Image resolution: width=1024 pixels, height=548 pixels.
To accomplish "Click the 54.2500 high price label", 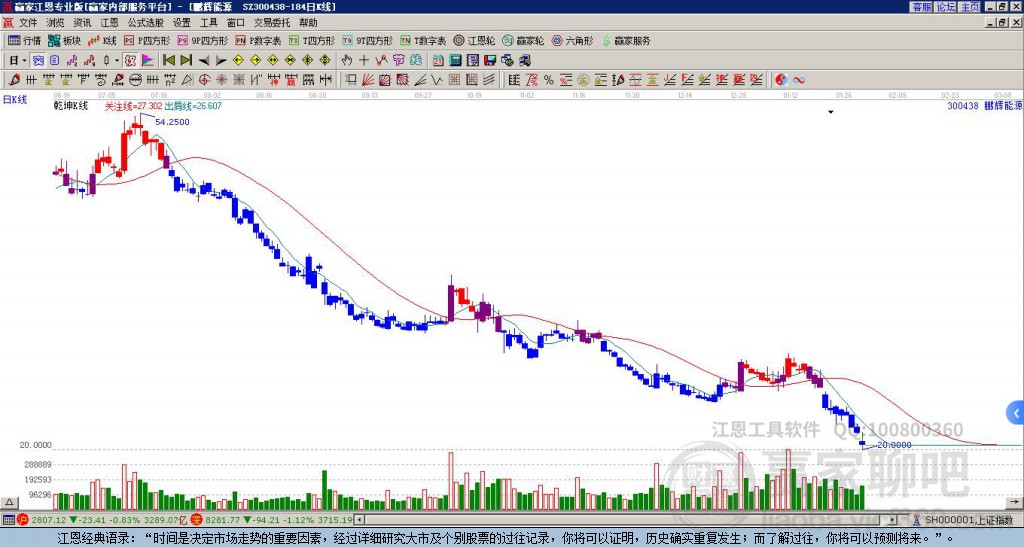I will 172,122.
